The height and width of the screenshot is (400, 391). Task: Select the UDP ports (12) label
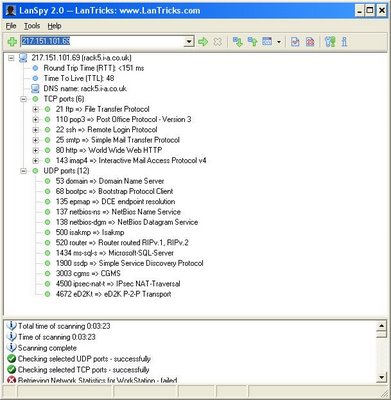[x=66, y=171]
